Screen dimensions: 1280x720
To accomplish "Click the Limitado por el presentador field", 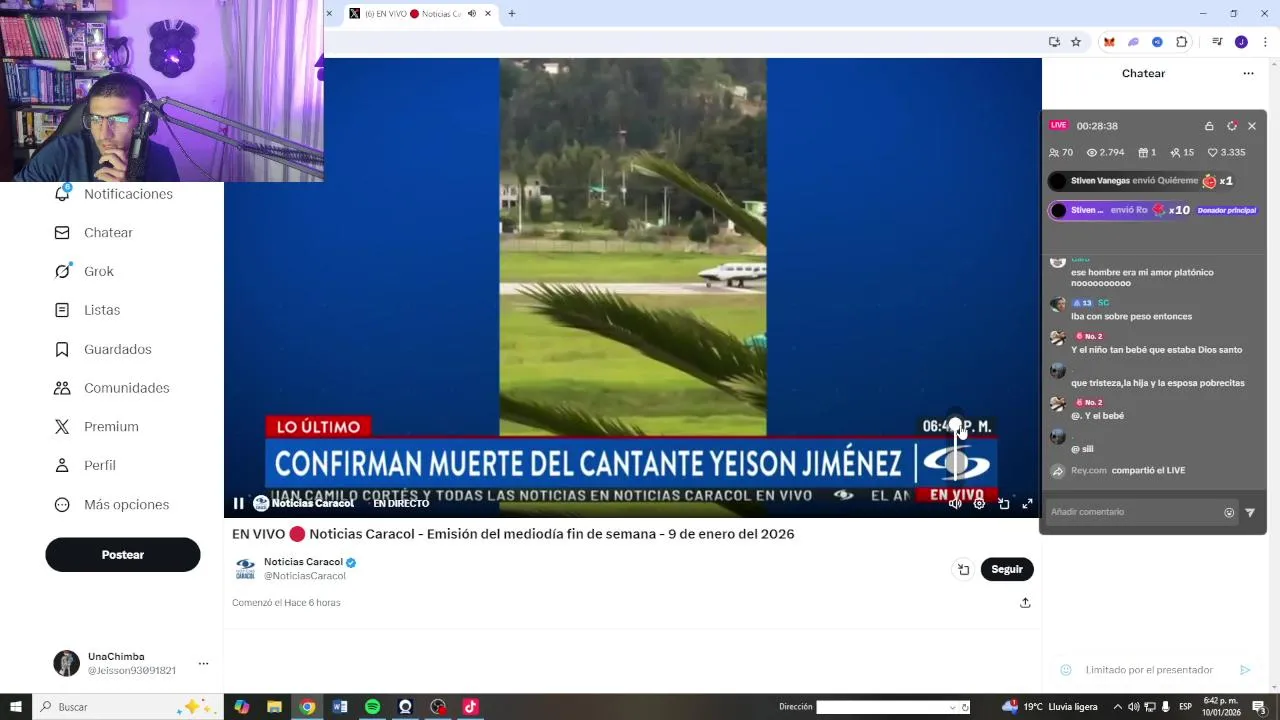I will coord(1149,670).
